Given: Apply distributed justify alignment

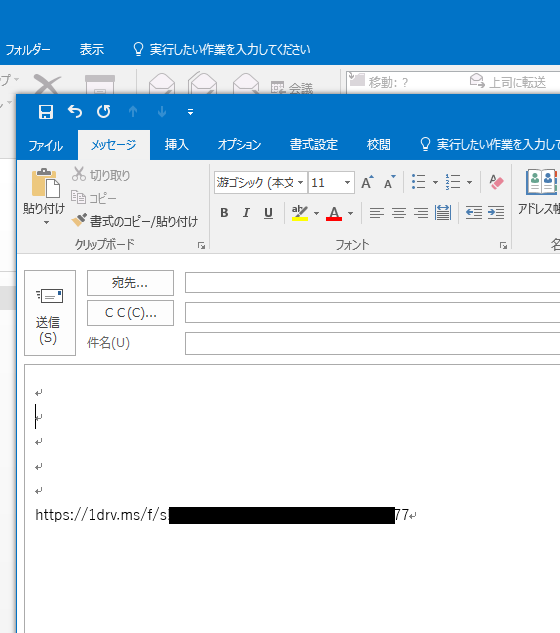Looking at the screenshot, I should 443,213.
